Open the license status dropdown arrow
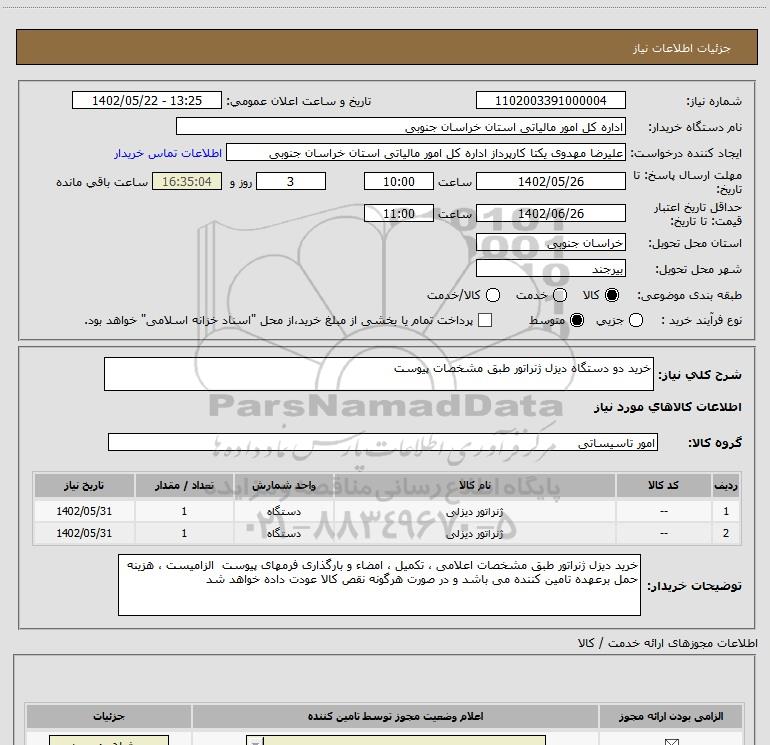Image resolution: width=770 pixels, height=745 pixels. point(255,741)
